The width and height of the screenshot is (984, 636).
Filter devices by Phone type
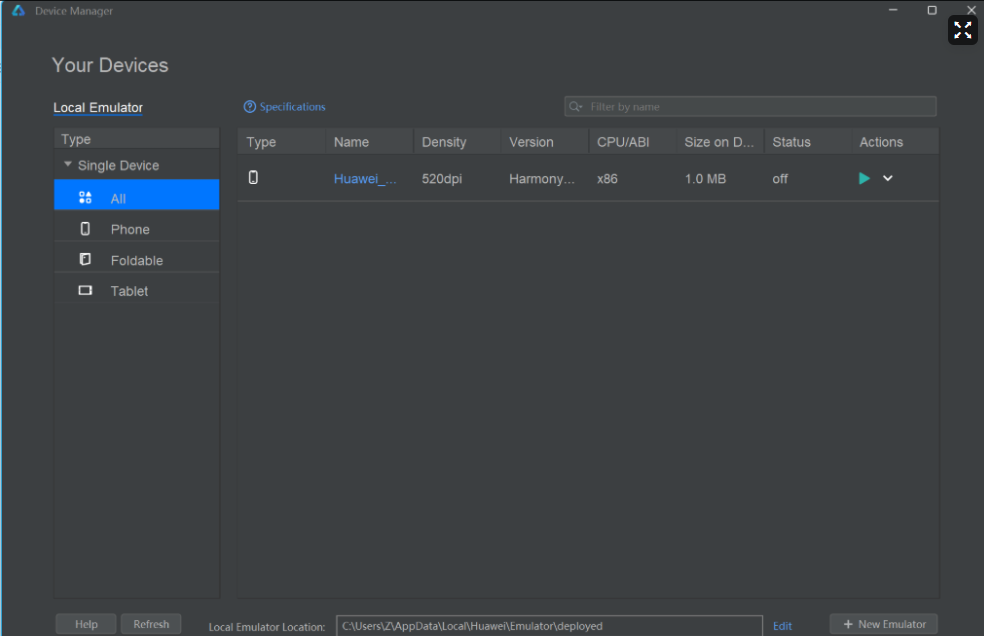tap(136, 229)
